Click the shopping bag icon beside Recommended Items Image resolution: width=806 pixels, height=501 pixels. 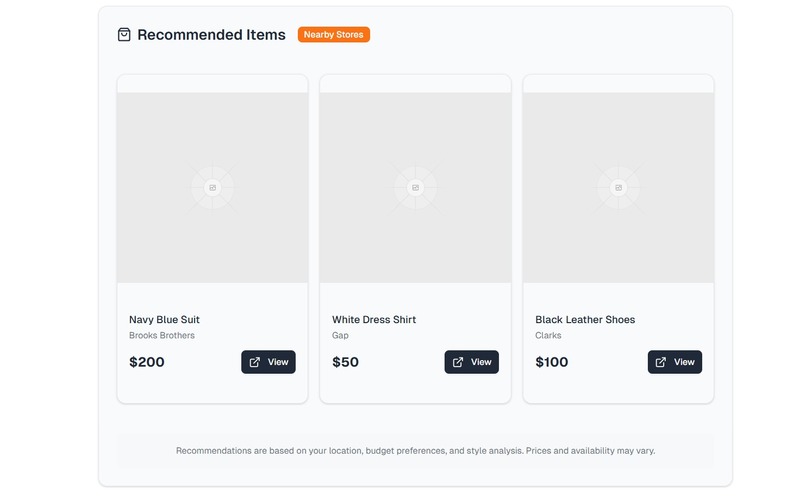pyautogui.click(x=124, y=35)
